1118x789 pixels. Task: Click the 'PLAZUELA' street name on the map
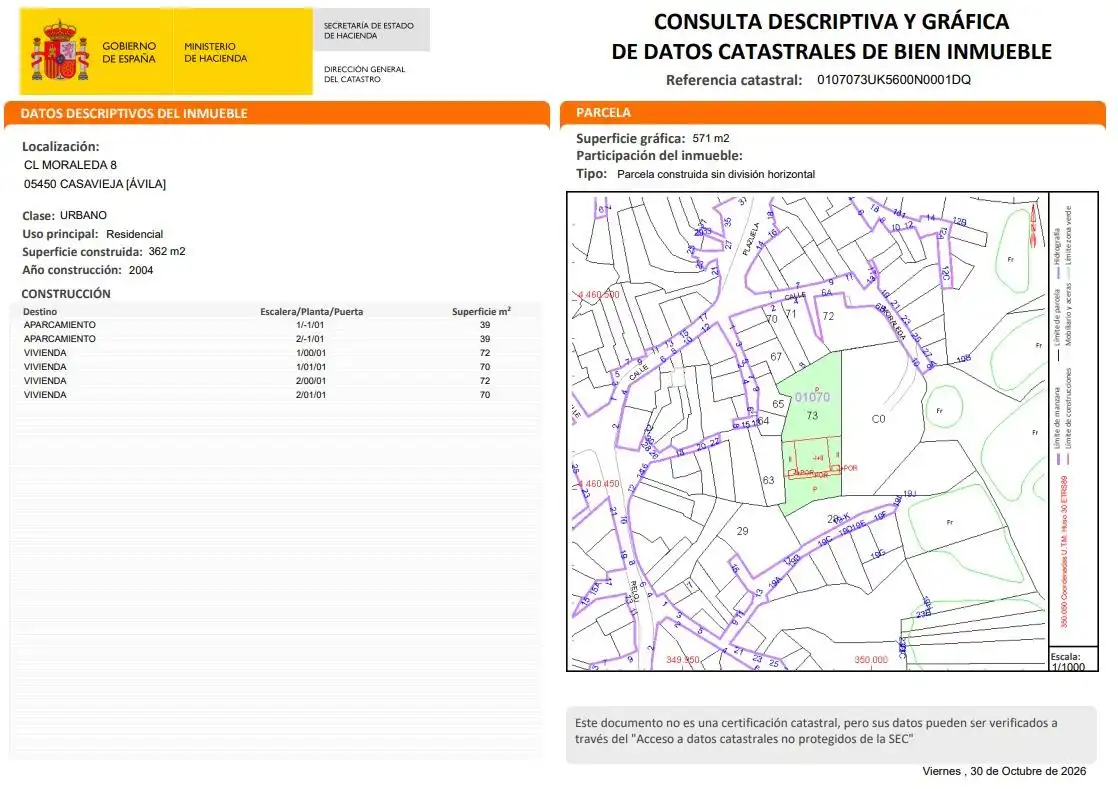pyautogui.click(x=751, y=239)
